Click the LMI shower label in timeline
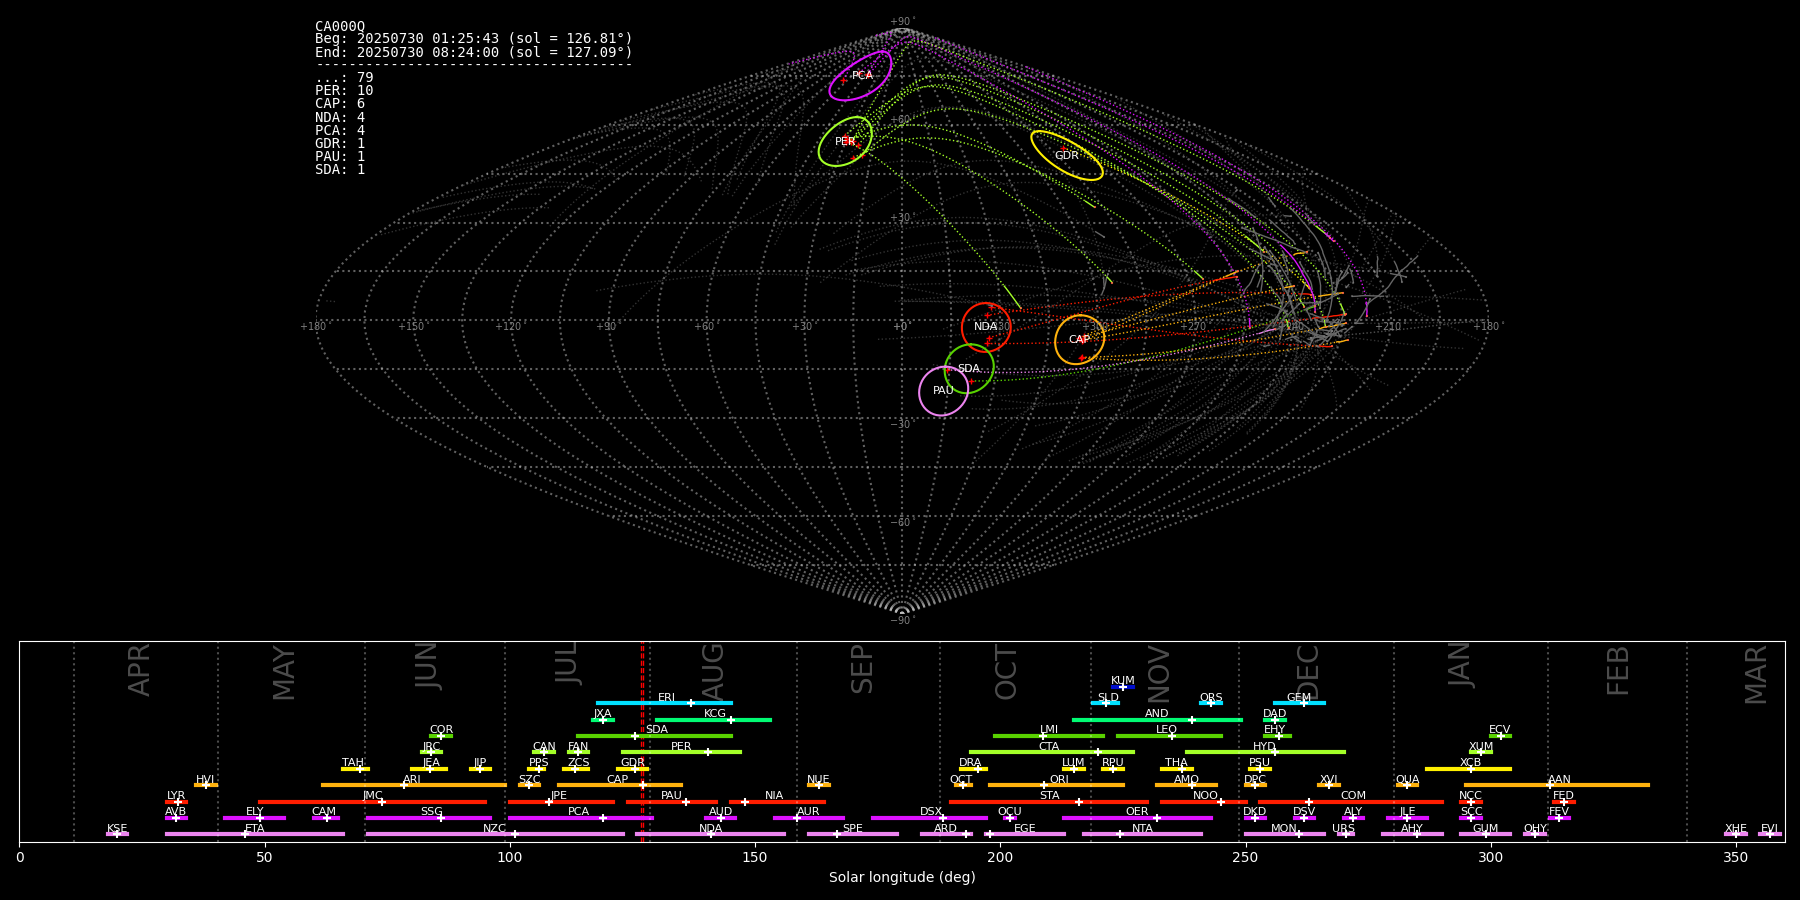The height and width of the screenshot is (900, 1800). pos(1049,730)
